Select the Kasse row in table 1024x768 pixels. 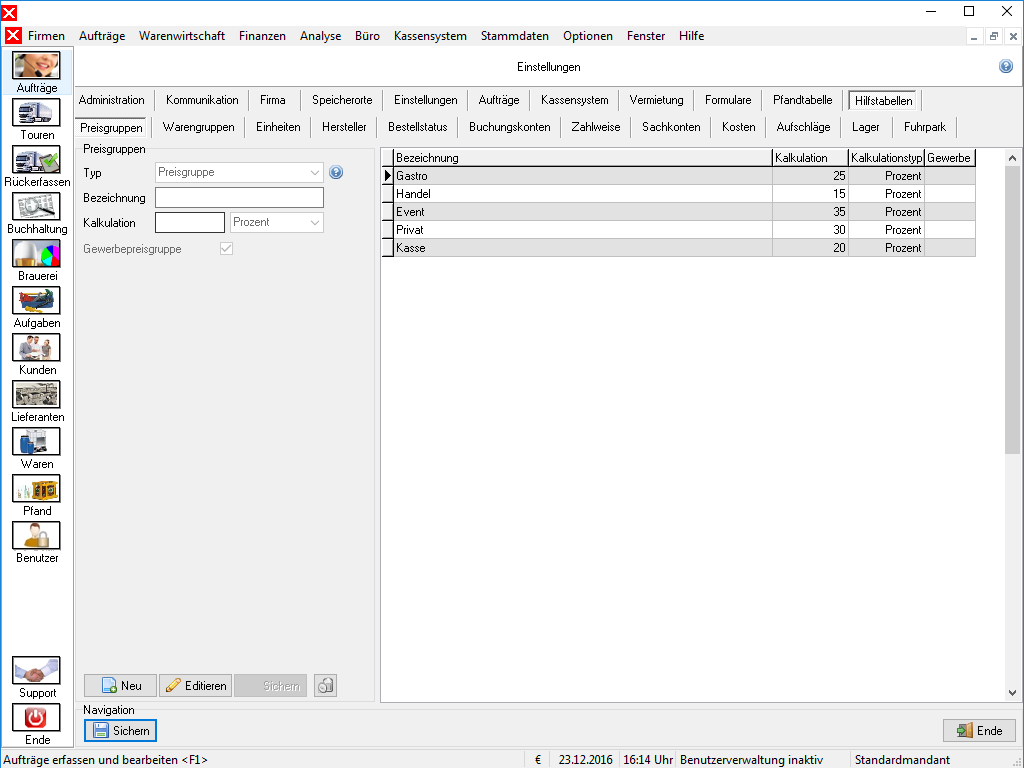point(679,248)
